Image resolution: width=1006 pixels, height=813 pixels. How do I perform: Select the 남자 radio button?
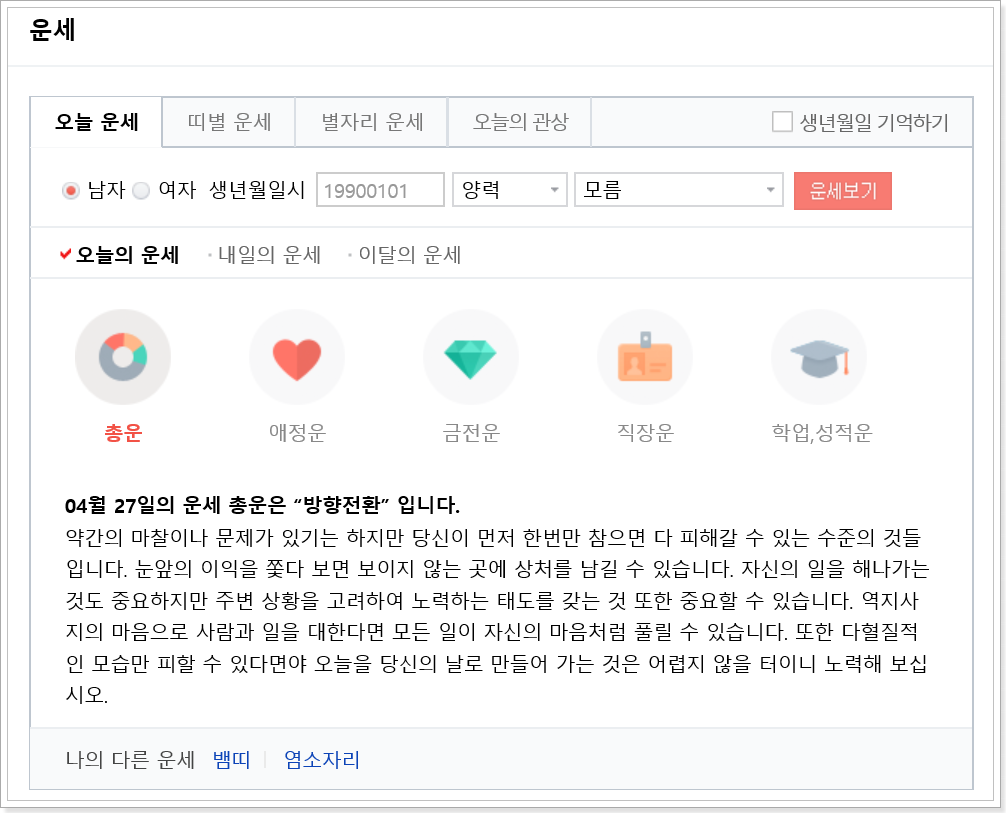71,191
